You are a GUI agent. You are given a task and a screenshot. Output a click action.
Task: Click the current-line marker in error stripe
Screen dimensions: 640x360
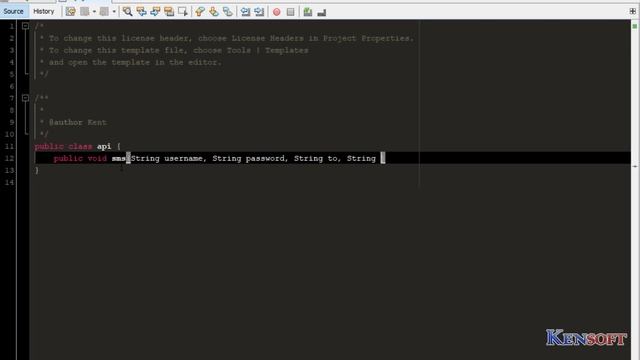635,167
